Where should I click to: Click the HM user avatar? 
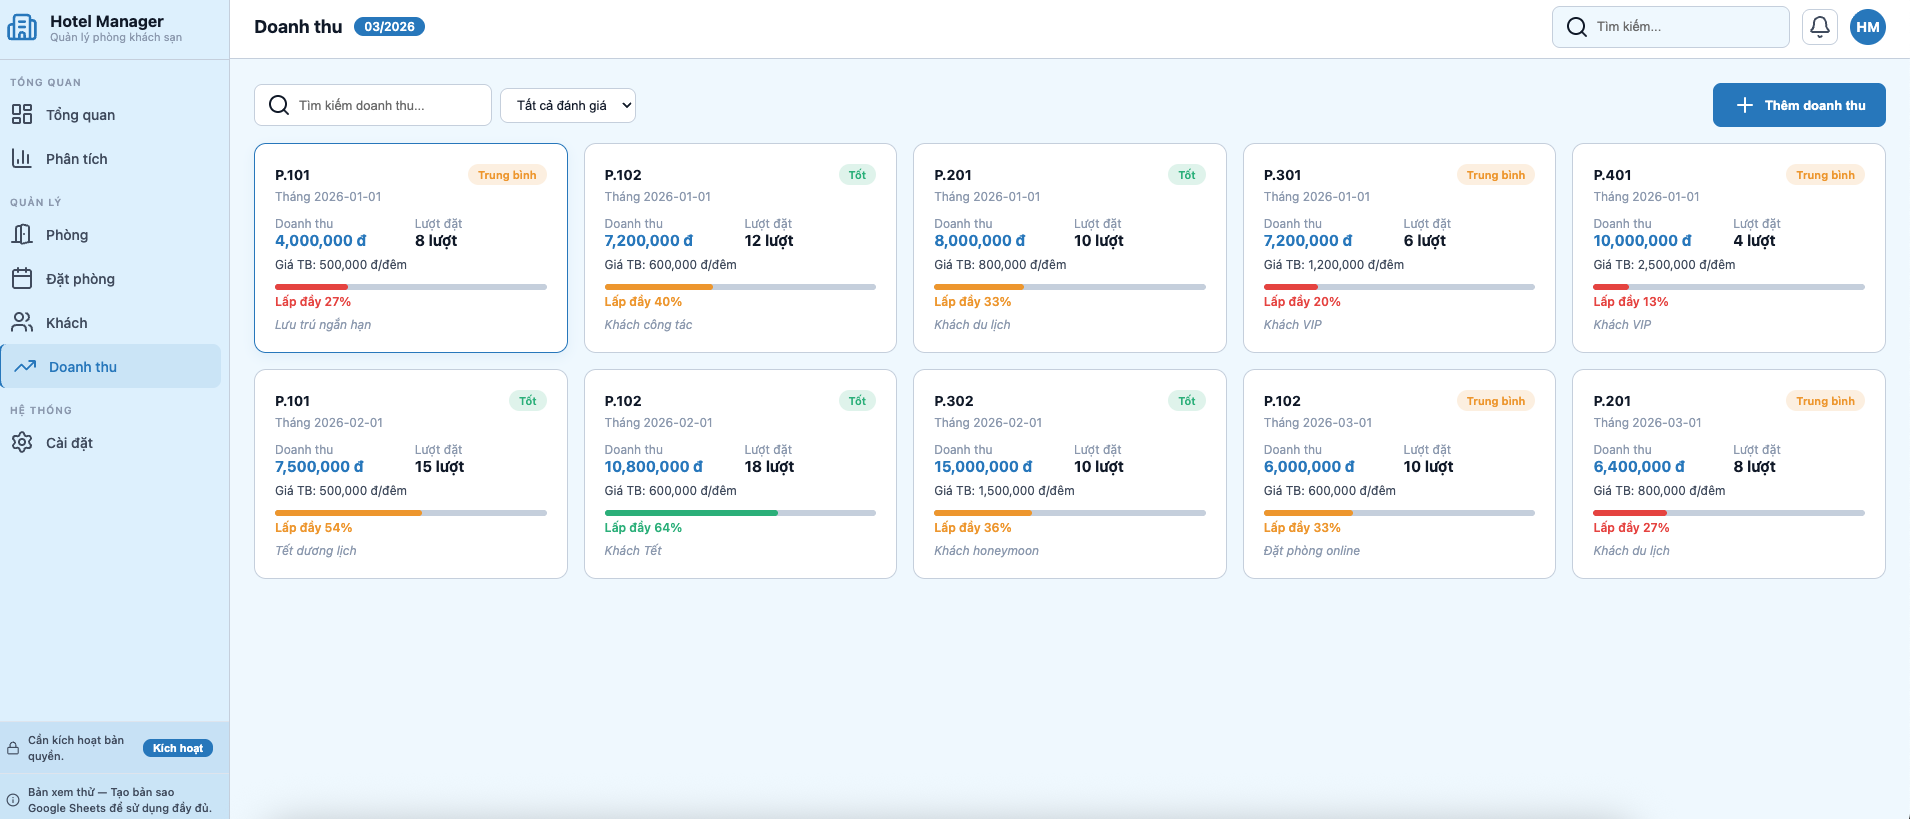(x=1867, y=27)
